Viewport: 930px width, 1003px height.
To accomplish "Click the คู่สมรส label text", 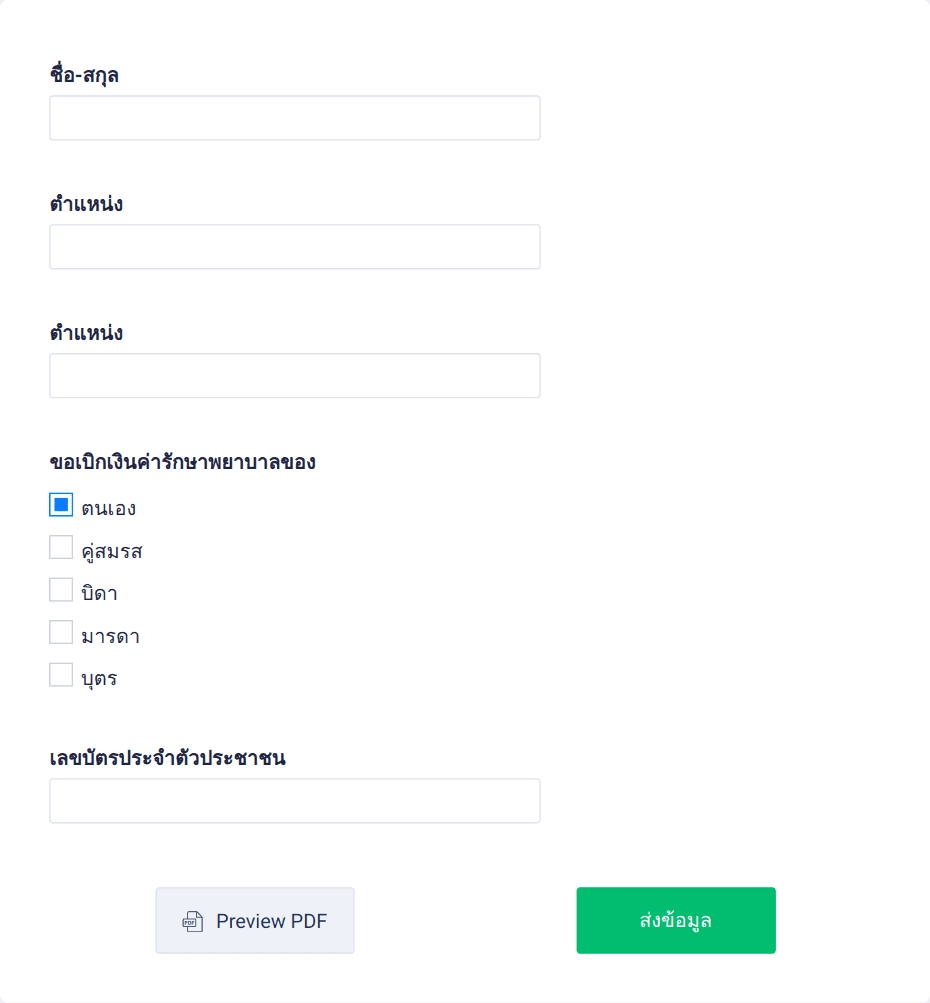I will 113,549.
